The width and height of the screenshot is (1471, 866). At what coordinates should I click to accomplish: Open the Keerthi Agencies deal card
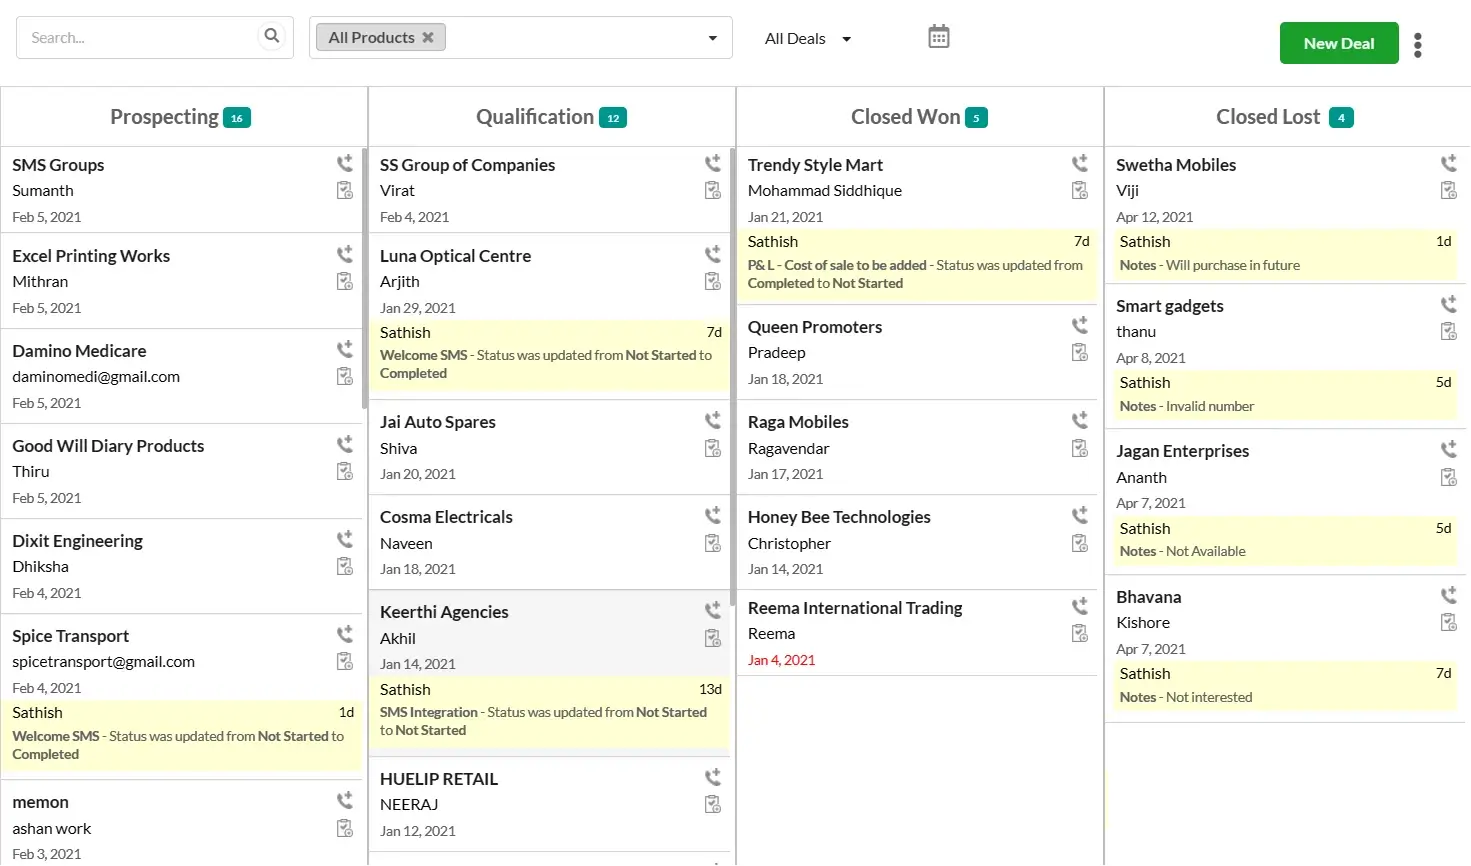click(444, 611)
